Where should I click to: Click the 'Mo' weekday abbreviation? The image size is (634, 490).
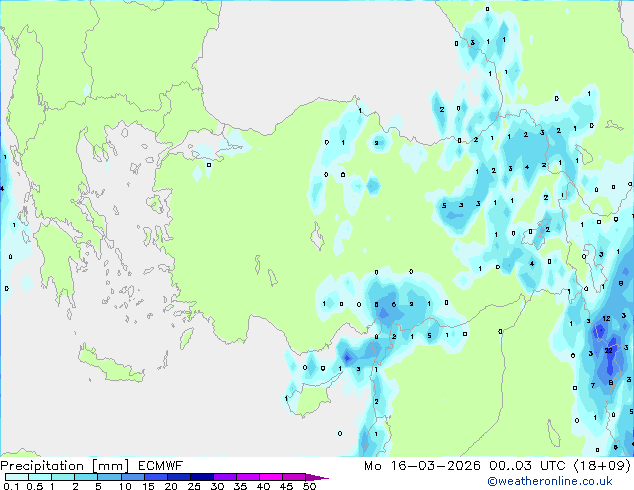point(372,466)
